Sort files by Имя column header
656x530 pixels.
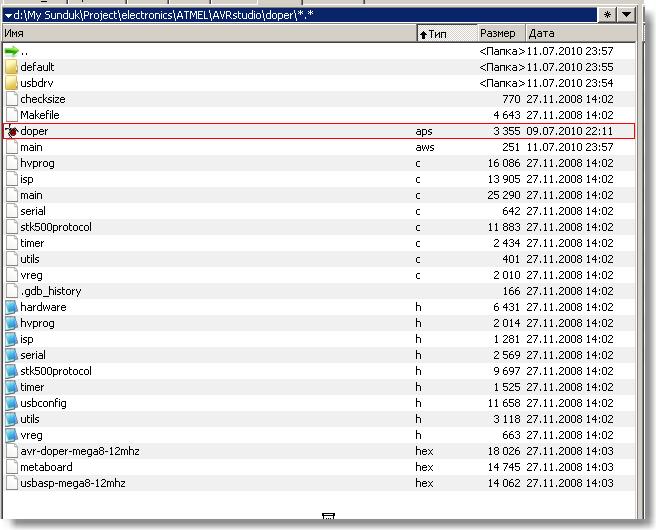pos(200,34)
